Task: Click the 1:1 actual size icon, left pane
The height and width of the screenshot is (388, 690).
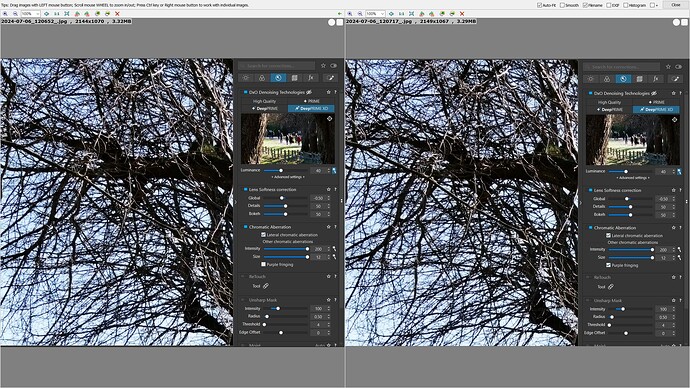Action: point(57,14)
